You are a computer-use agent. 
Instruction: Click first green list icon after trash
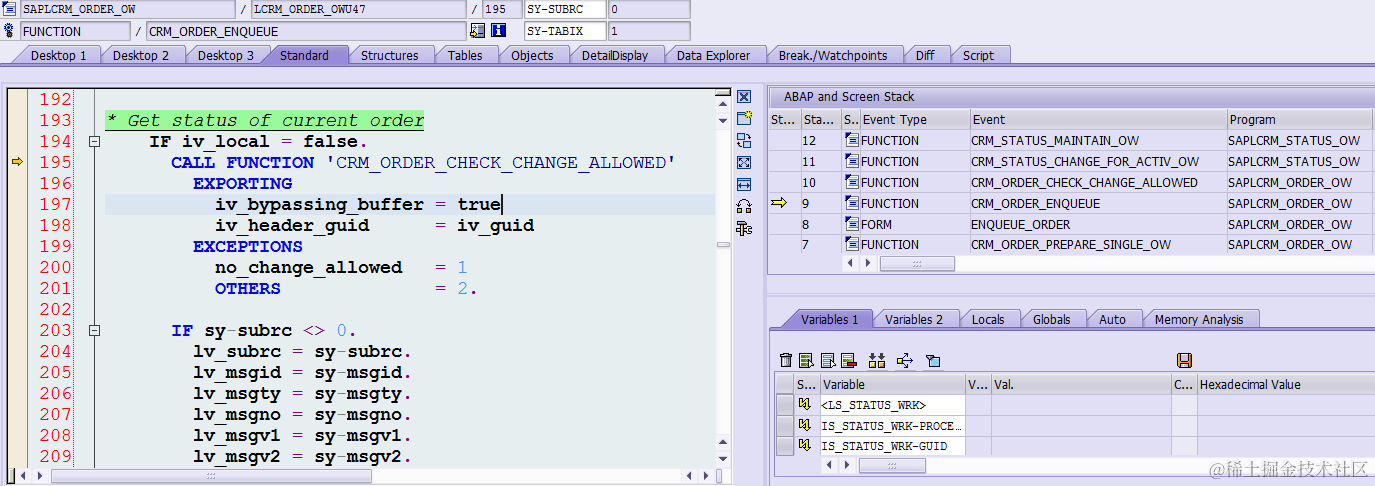(806, 360)
